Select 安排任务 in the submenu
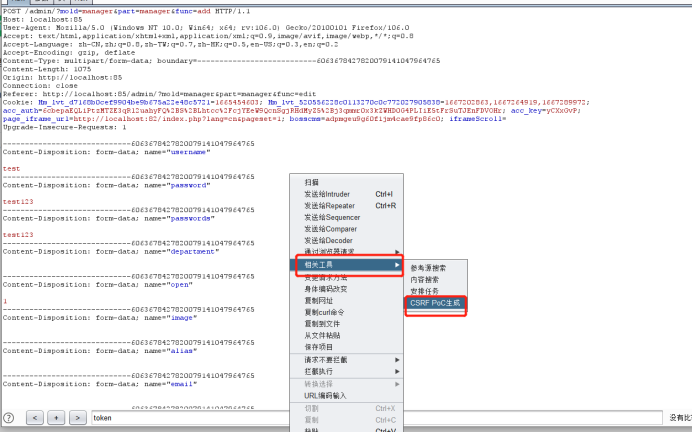 tap(436, 291)
